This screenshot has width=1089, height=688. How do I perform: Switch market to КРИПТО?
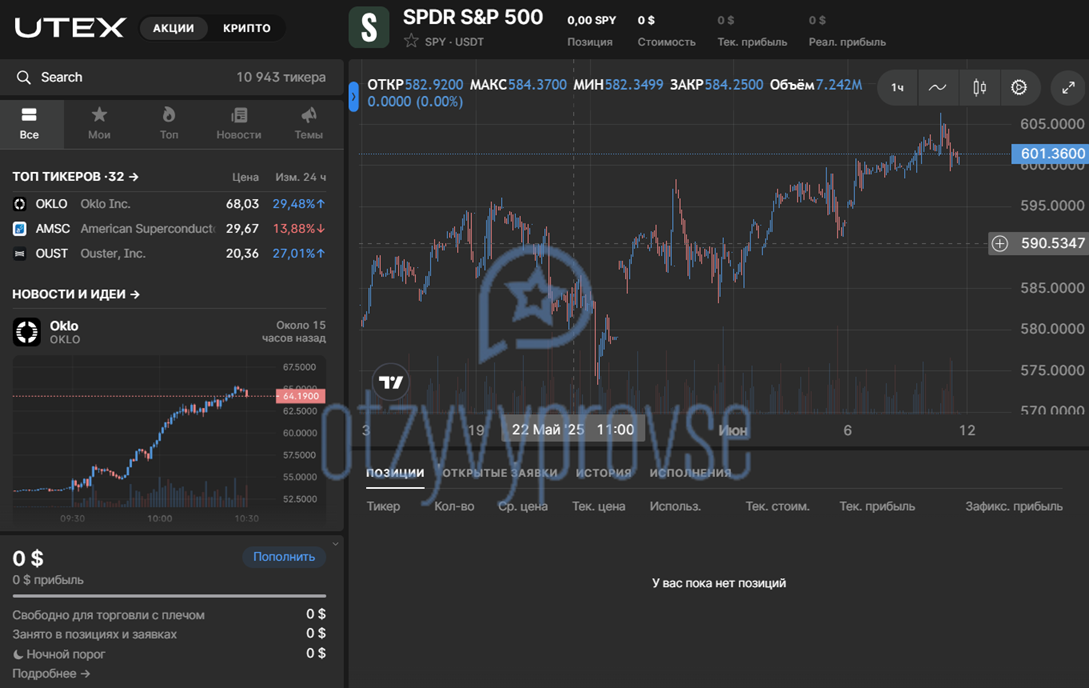pos(247,28)
